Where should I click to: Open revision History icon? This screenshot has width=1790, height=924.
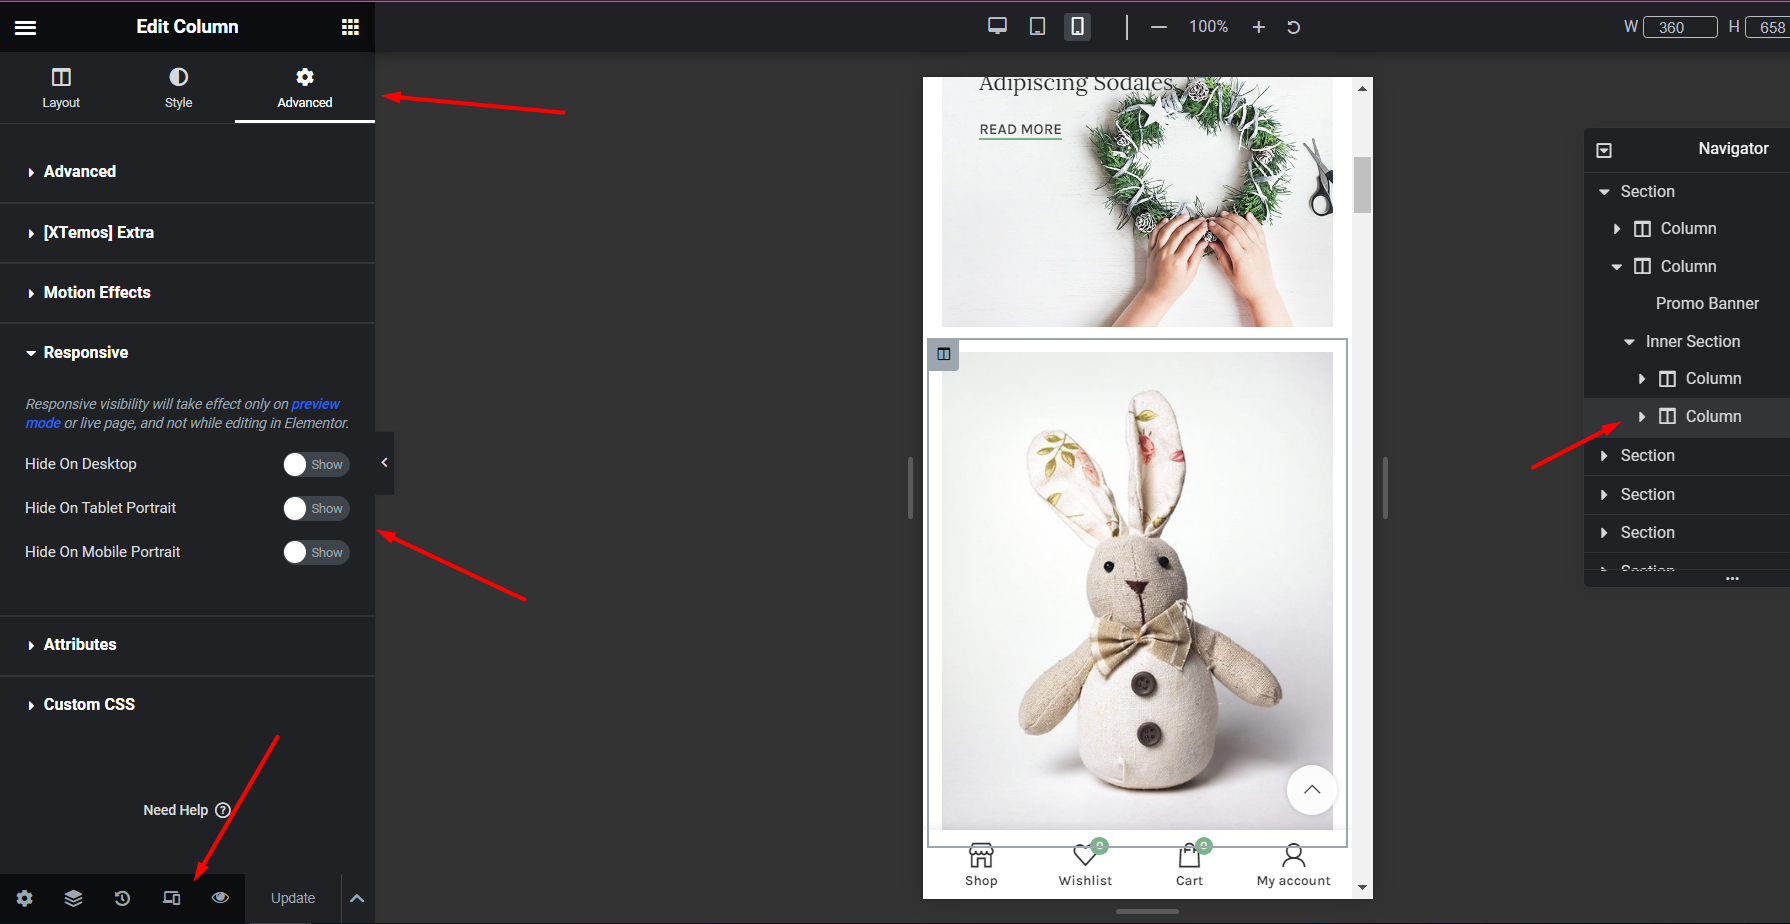click(122, 898)
